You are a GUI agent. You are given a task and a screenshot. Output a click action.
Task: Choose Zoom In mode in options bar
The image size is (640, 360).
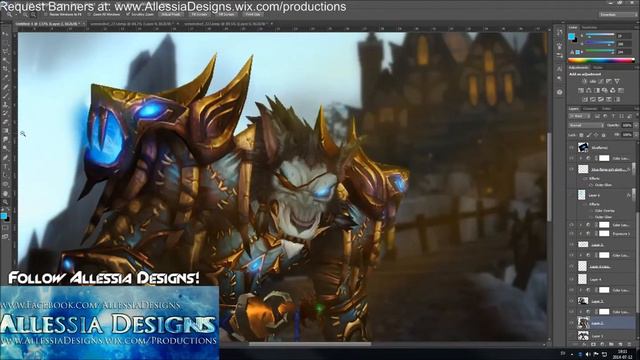(x=25, y=15)
